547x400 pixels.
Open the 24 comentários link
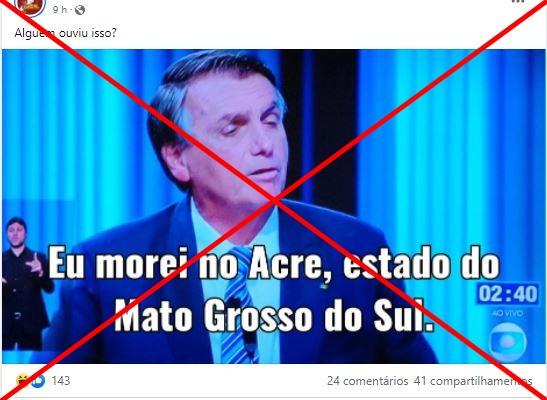[x=367, y=381]
